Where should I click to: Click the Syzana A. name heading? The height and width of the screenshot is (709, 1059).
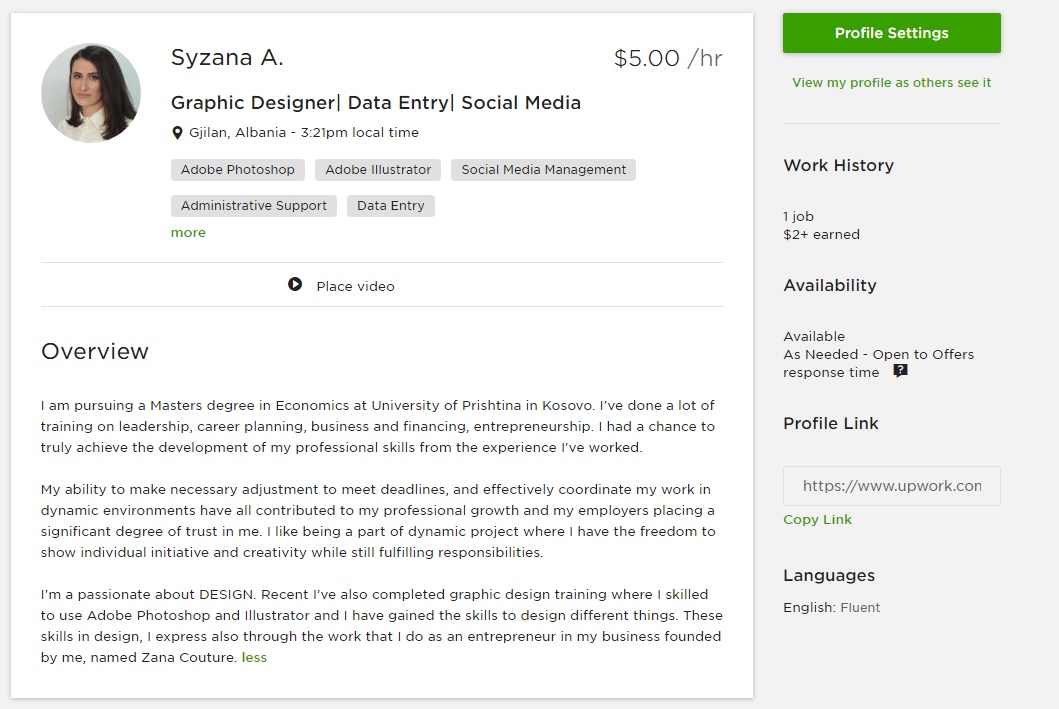pos(228,57)
